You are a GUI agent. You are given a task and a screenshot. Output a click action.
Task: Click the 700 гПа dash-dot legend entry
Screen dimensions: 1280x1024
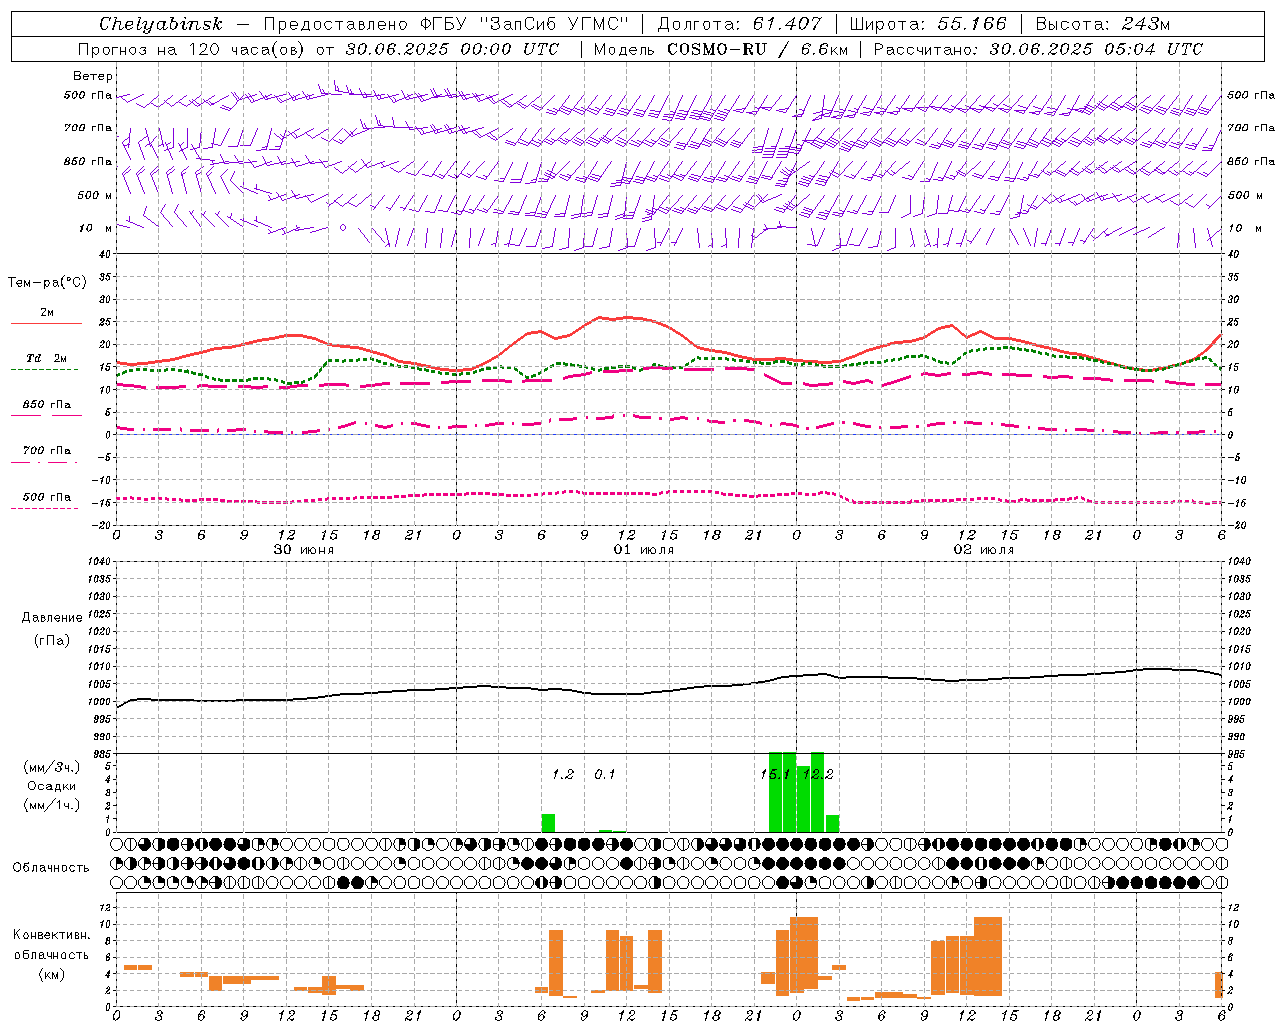(46, 451)
